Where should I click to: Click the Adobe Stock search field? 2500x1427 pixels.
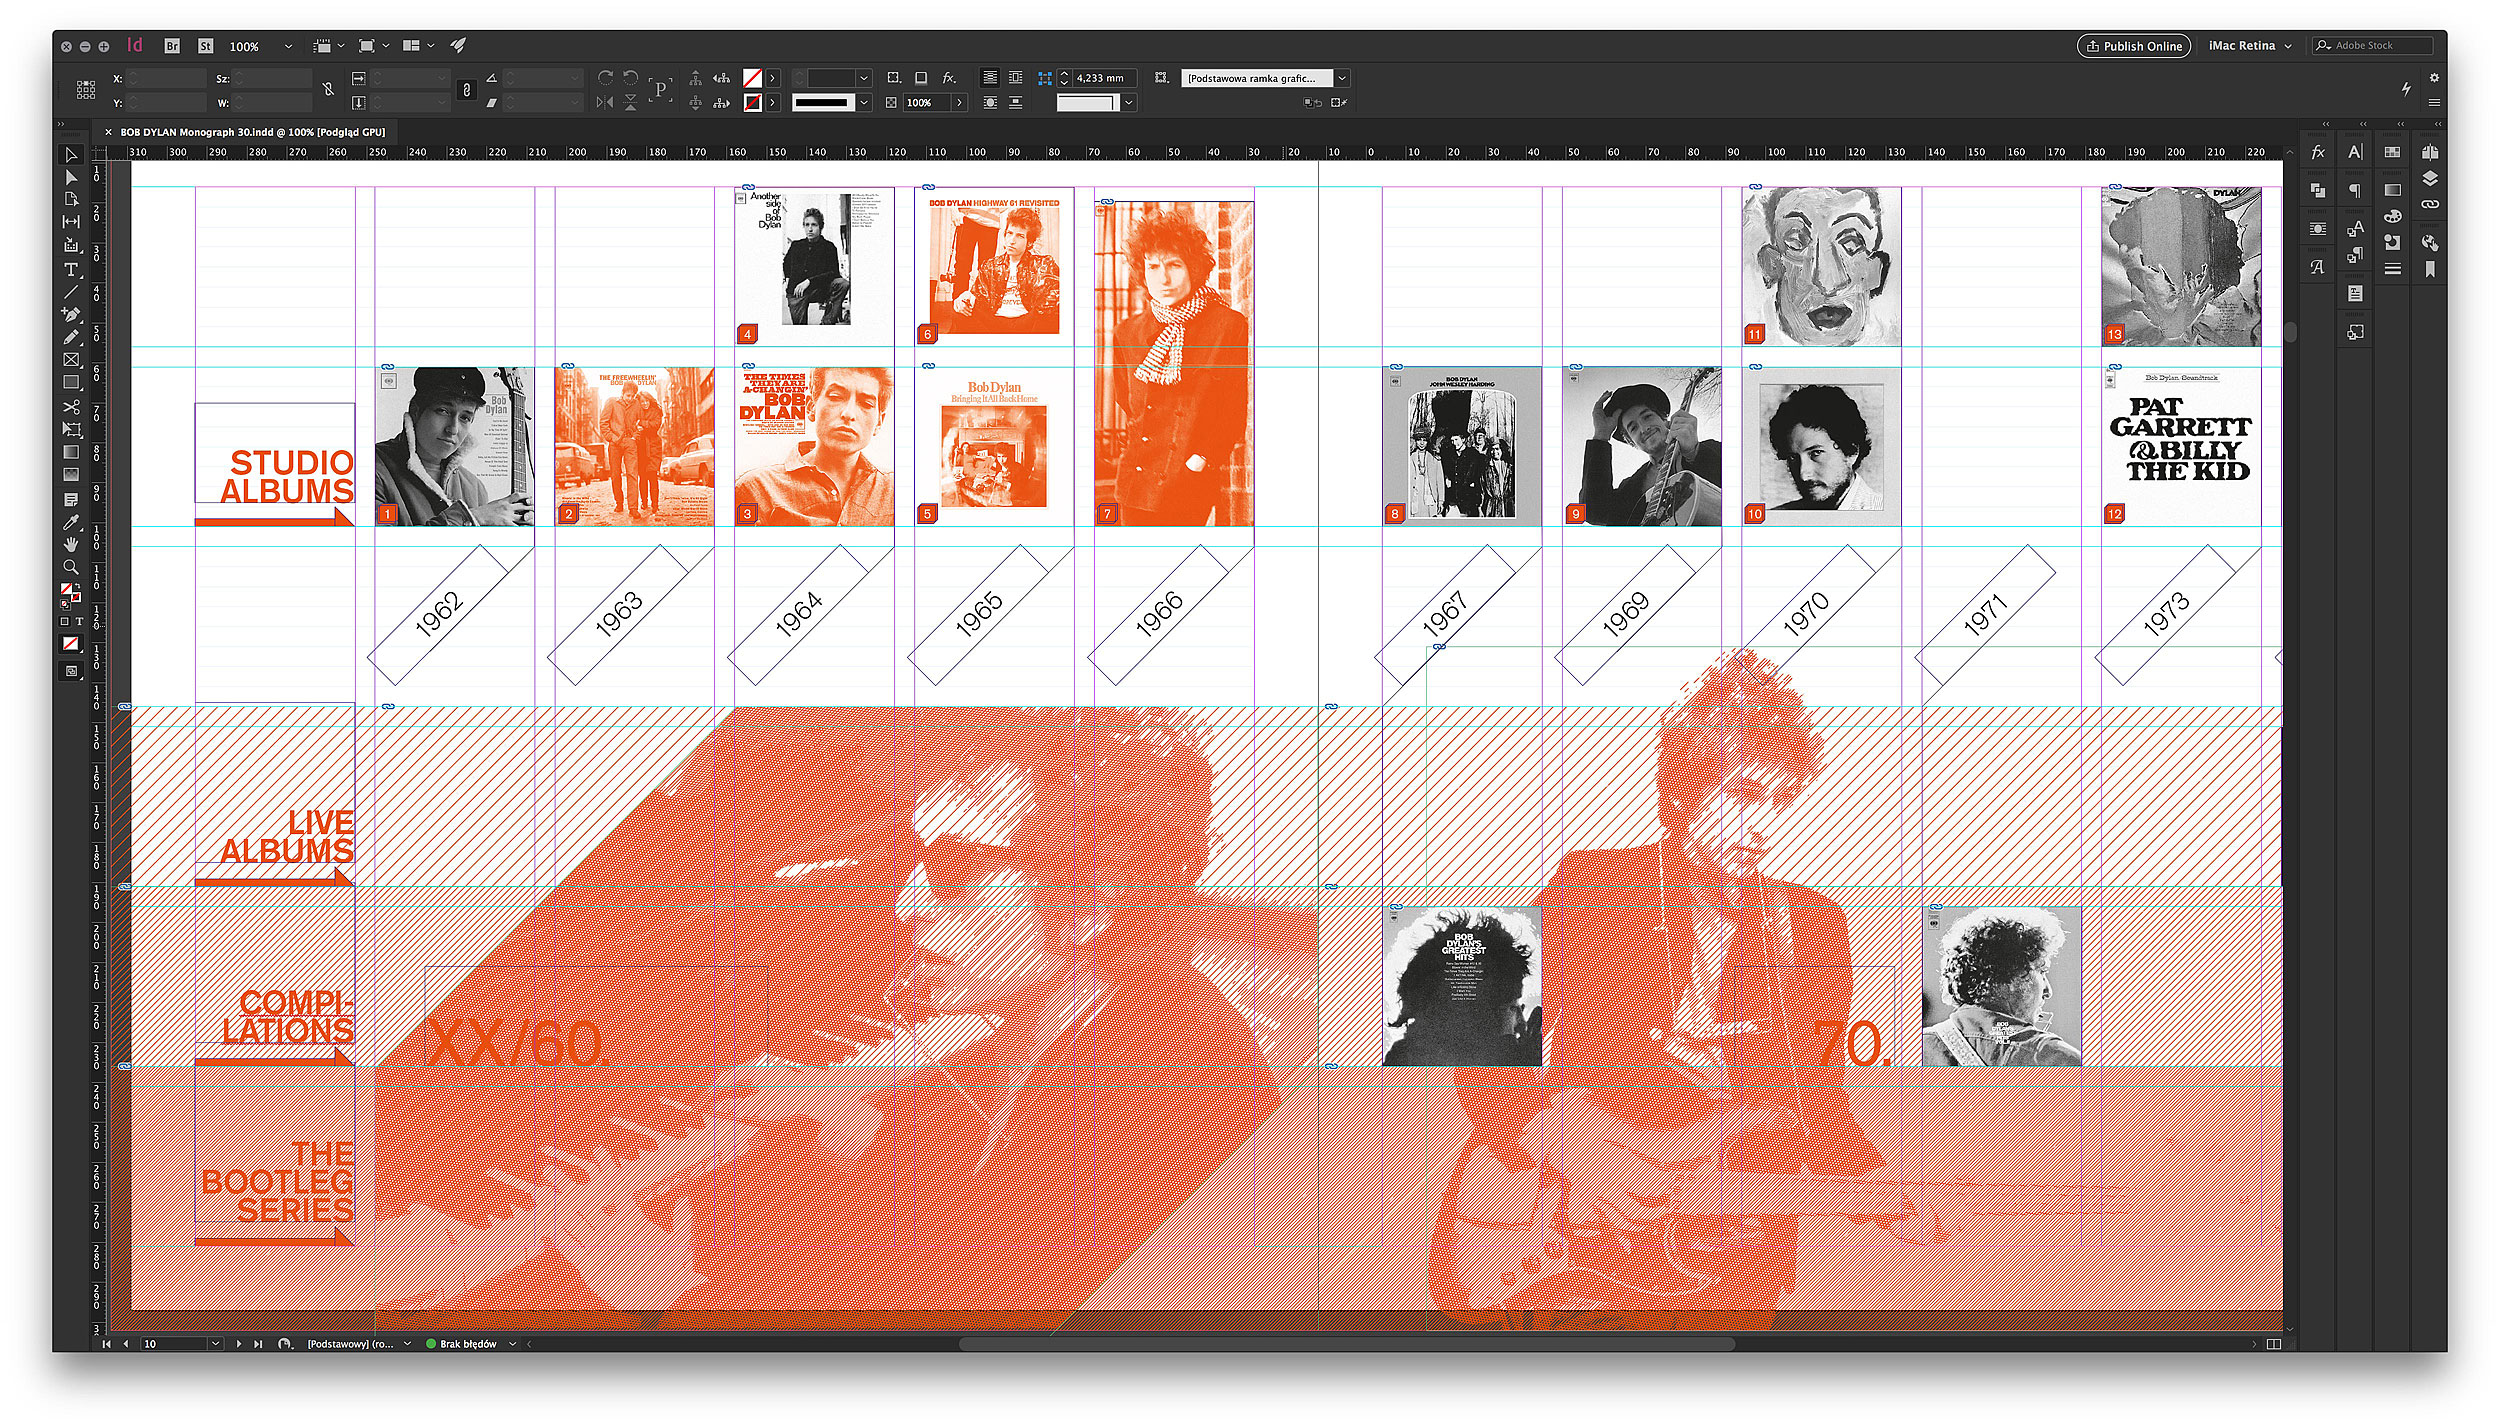pos(2373,46)
